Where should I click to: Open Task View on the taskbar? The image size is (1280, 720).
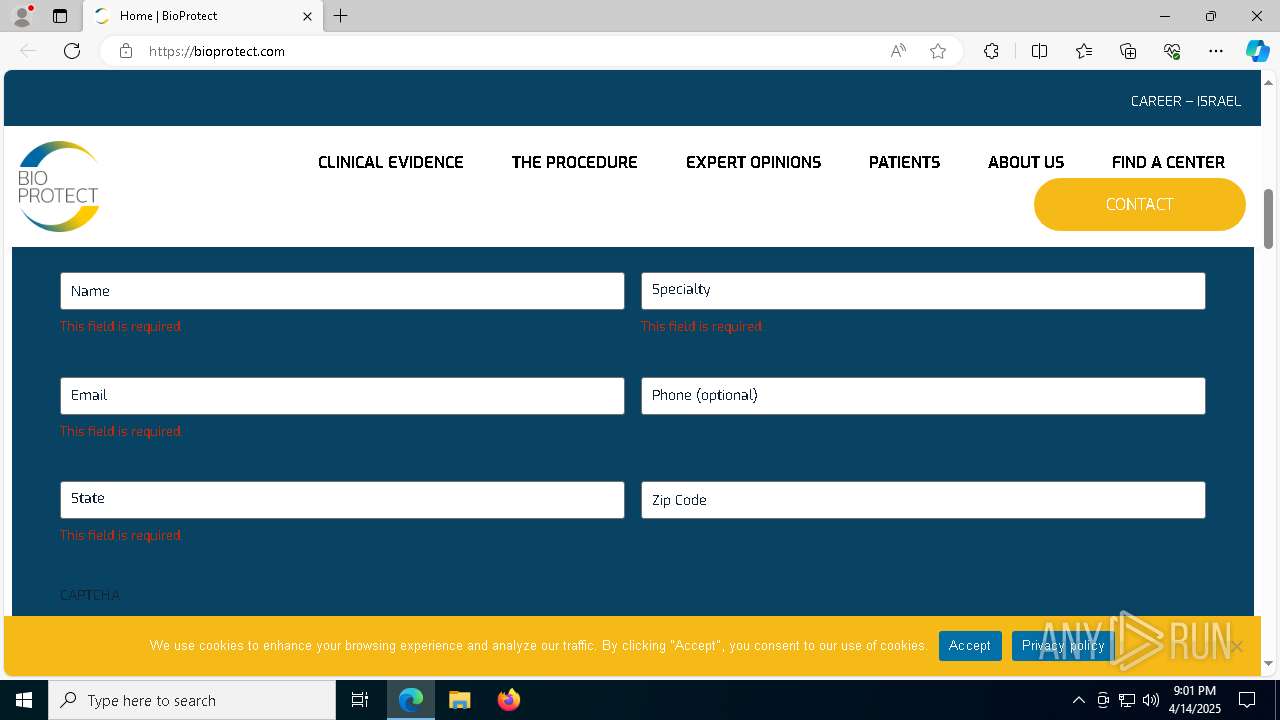point(360,700)
